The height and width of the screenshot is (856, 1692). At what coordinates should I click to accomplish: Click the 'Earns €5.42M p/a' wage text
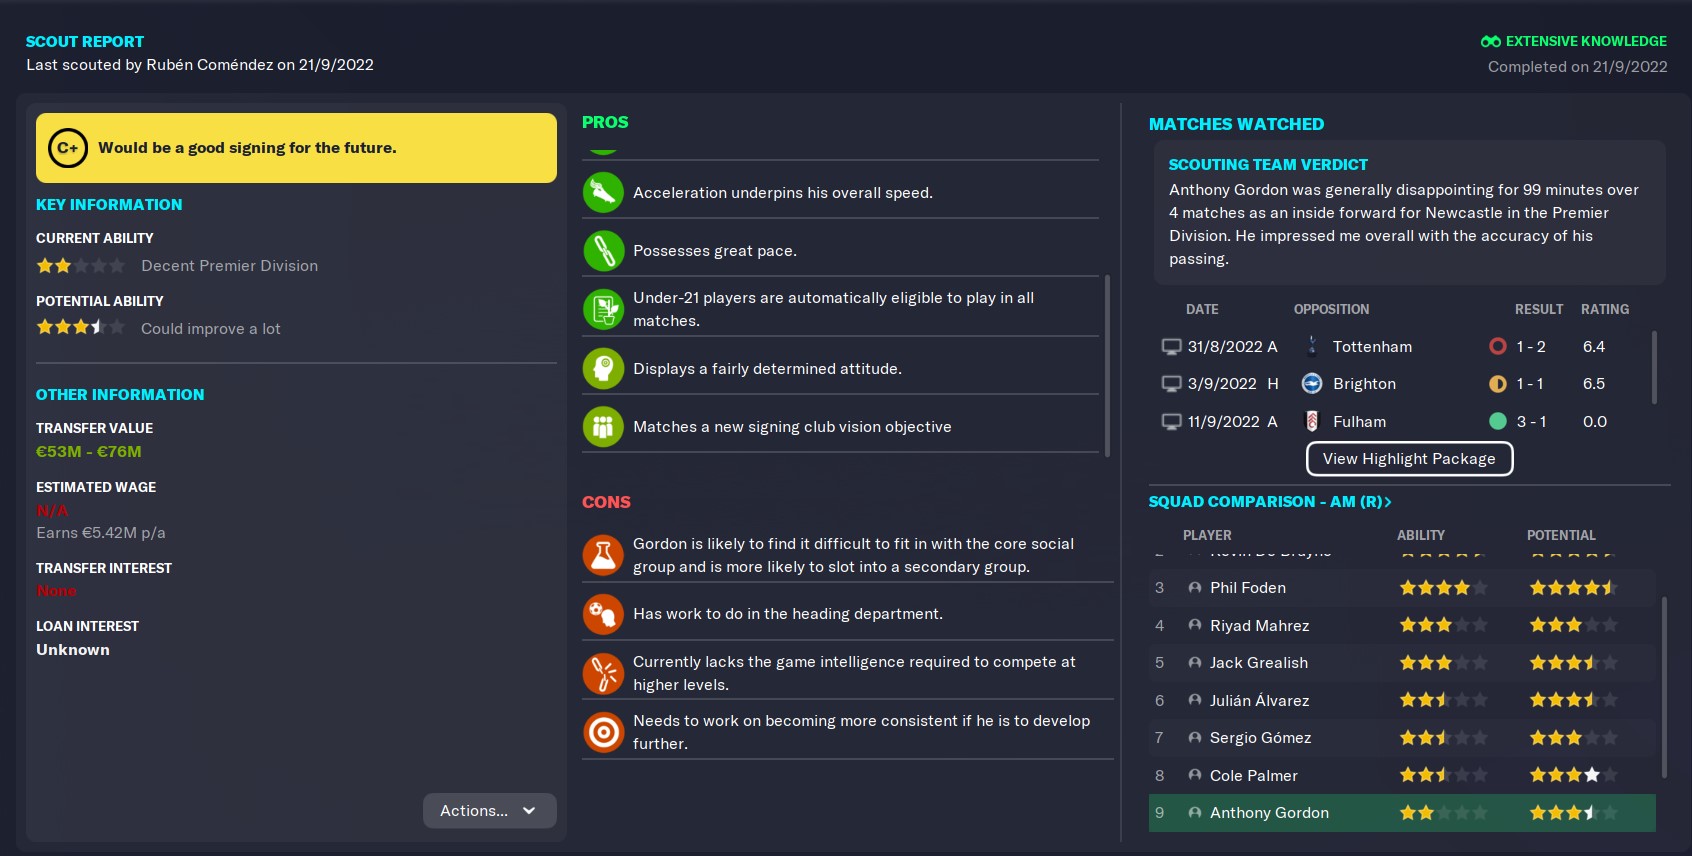tap(101, 533)
